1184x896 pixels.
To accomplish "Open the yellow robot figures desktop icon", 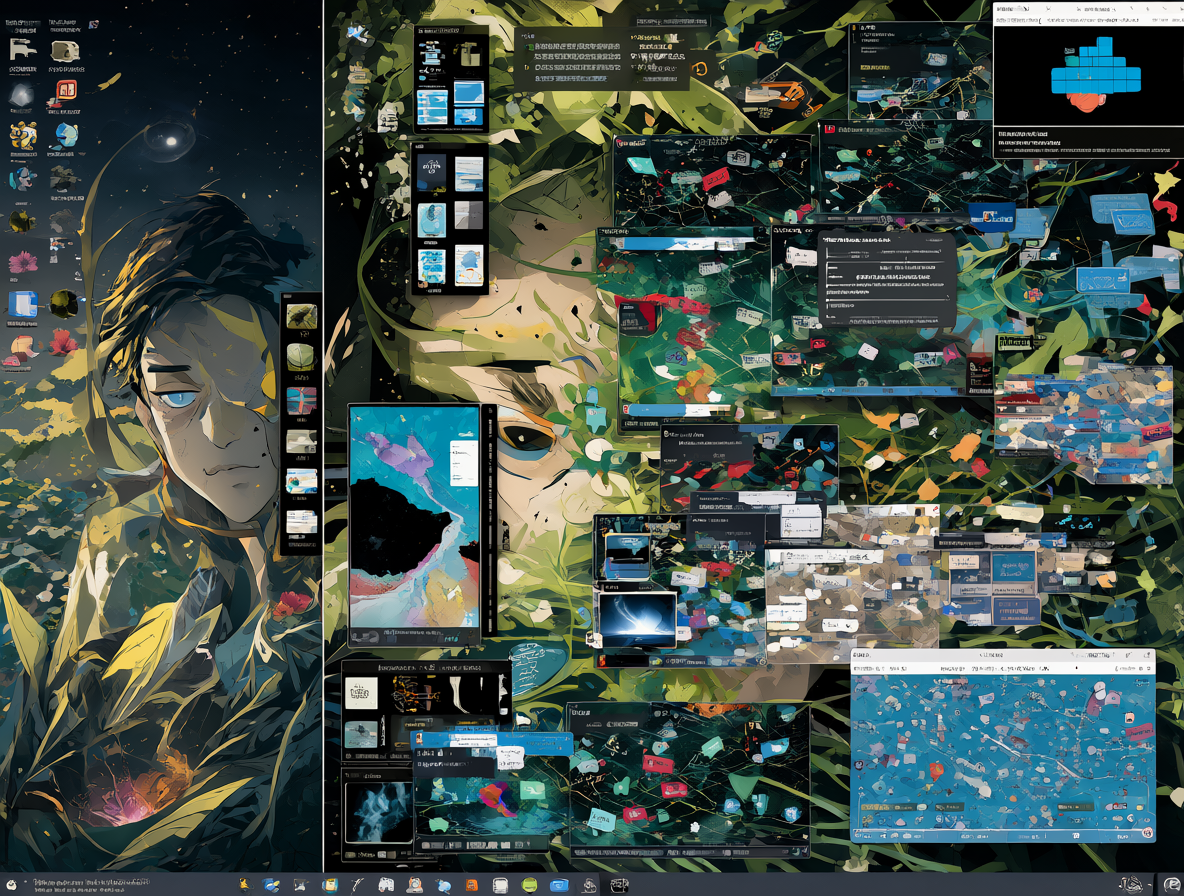I will coord(23,136).
